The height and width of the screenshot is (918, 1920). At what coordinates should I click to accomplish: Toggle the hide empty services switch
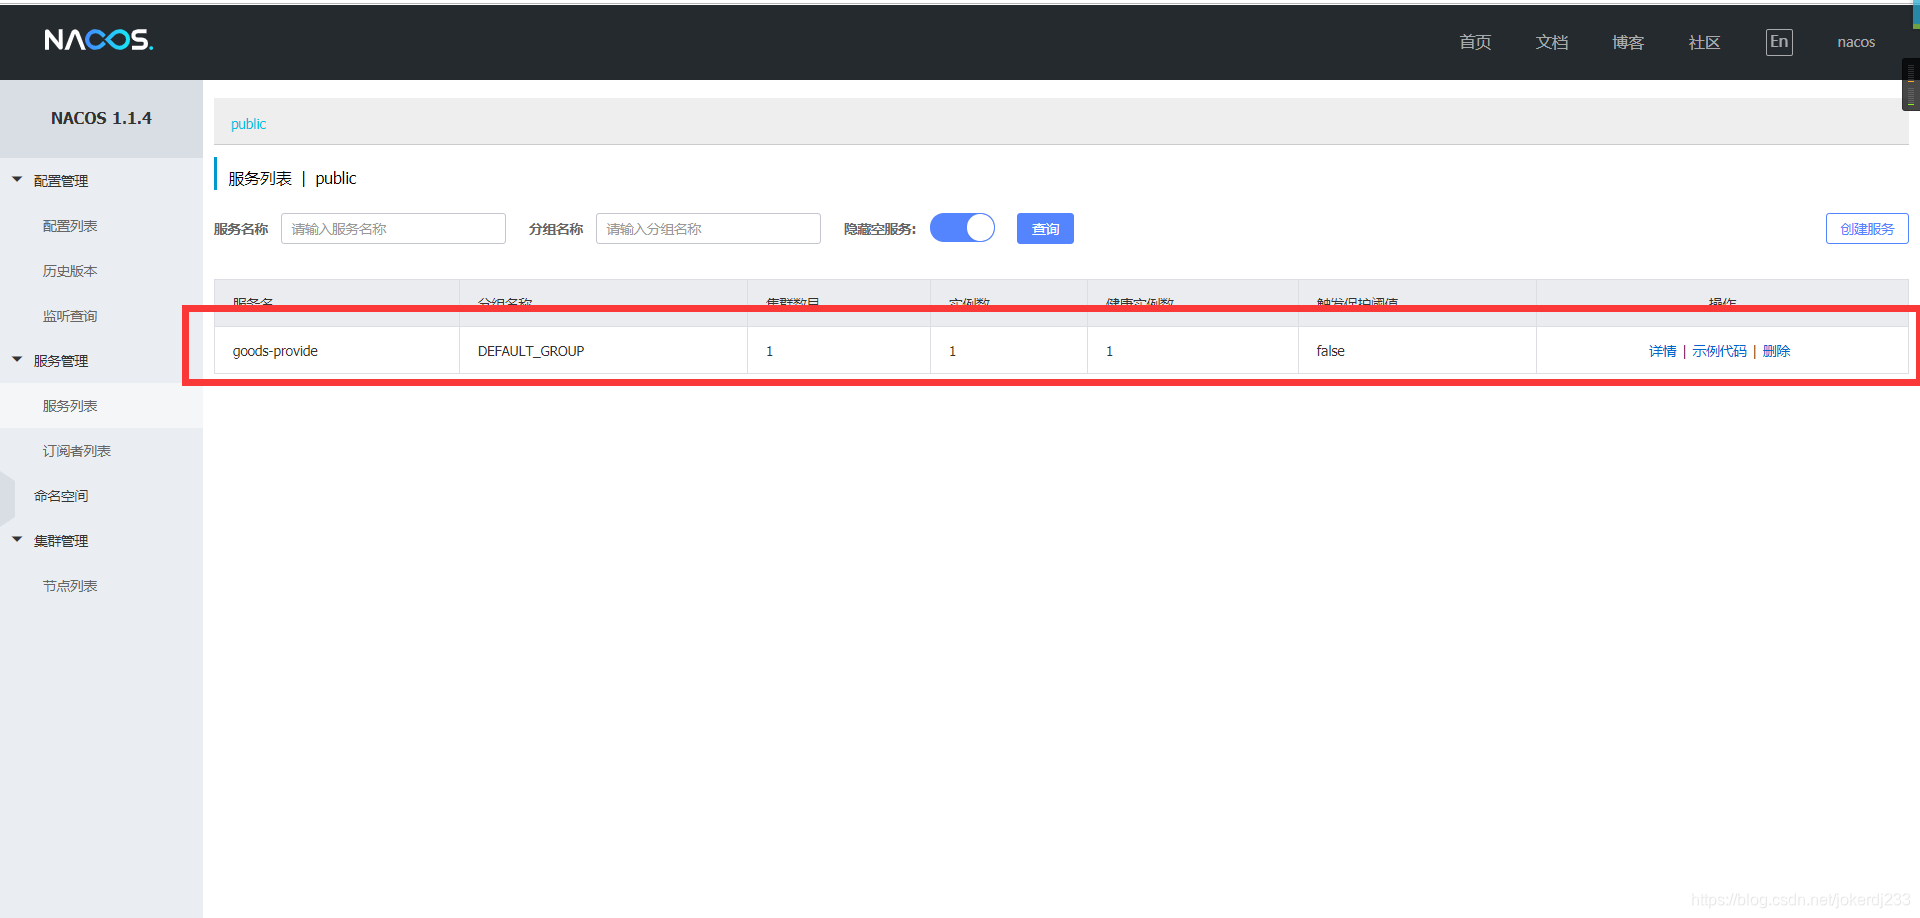962,228
